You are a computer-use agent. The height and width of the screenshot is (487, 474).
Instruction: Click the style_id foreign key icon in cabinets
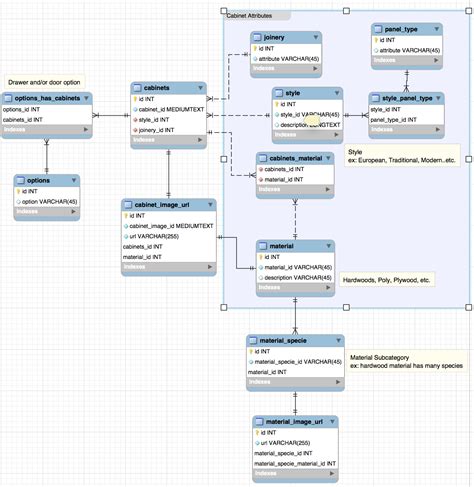[x=135, y=120]
